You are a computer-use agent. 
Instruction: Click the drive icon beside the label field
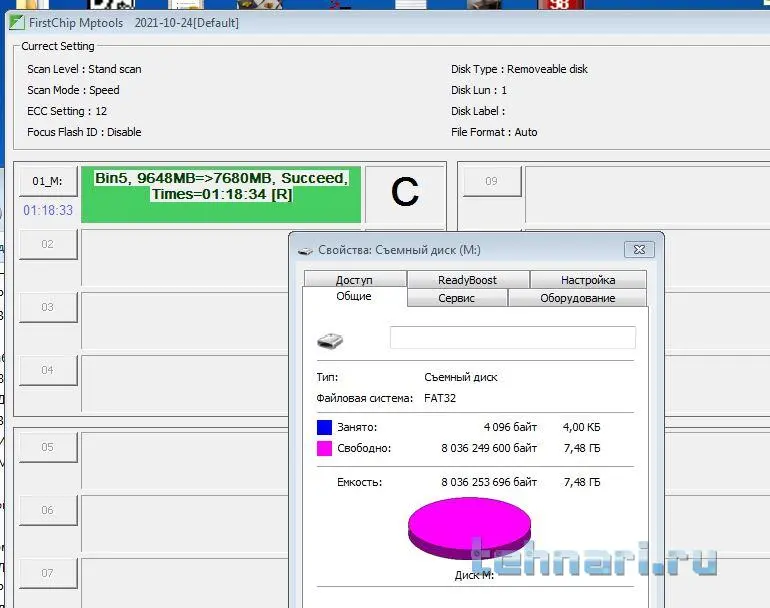click(330, 340)
